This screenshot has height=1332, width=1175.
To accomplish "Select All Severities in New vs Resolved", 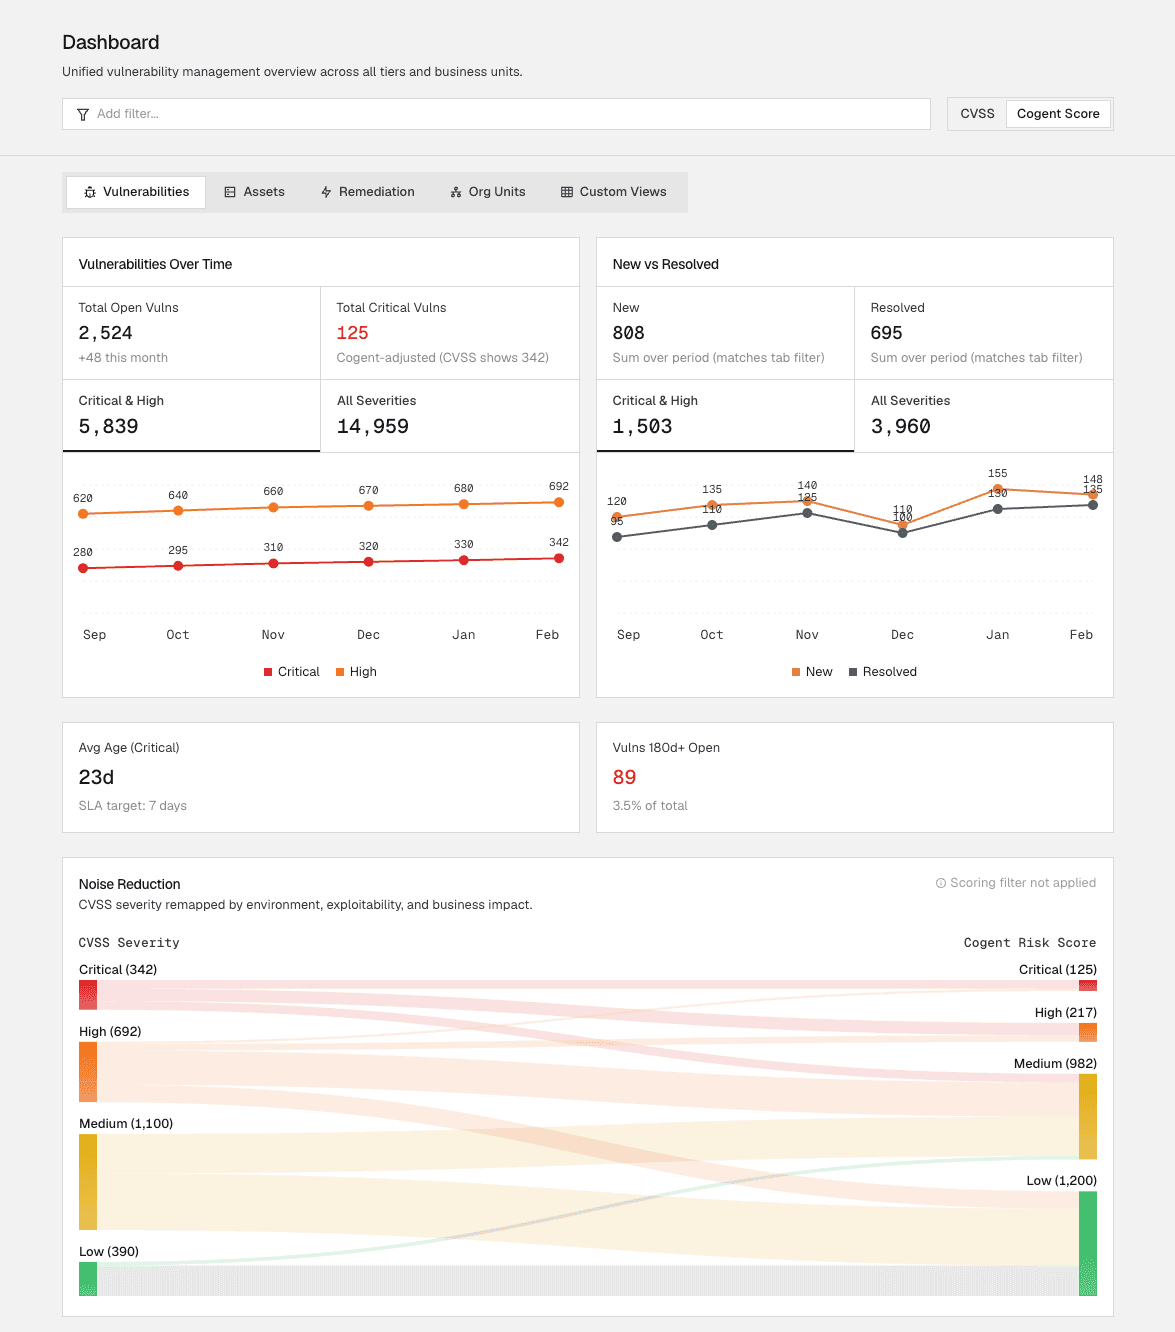I will [984, 416].
